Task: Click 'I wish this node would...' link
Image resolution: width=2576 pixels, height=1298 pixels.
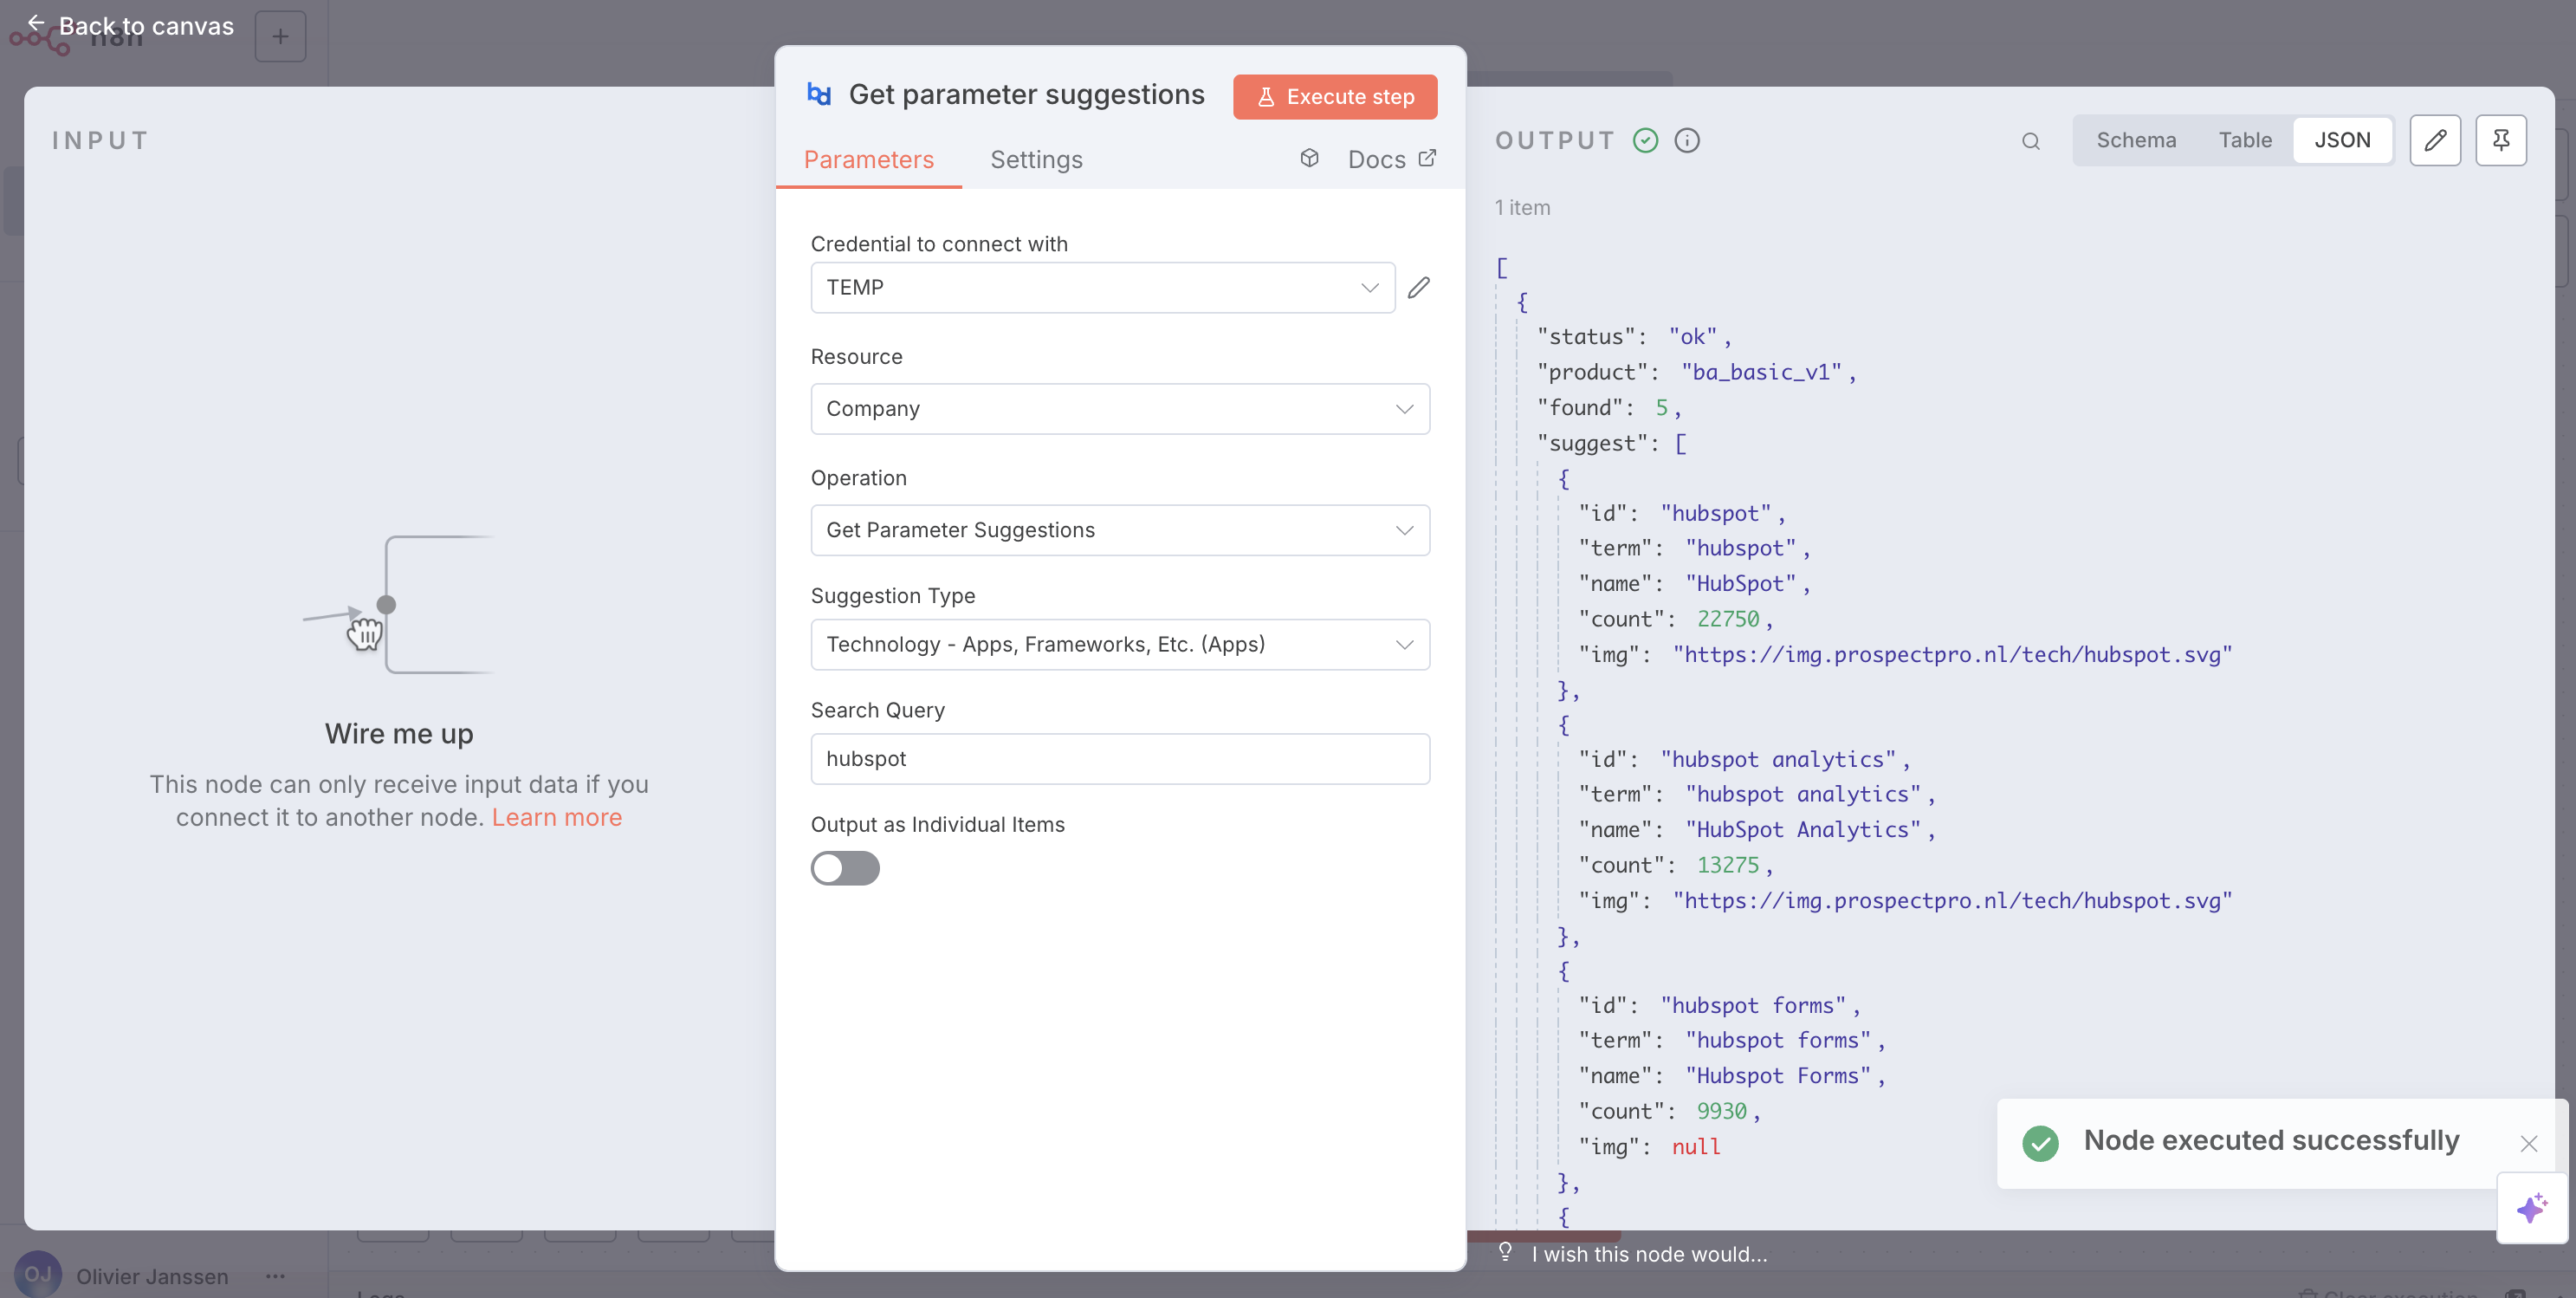Action: [1650, 1254]
